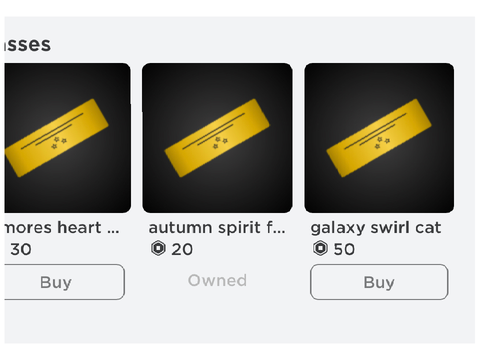Click the 30 price on mores heart pass
This screenshot has width=480, height=360.
pyautogui.click(x=21, y=249)
